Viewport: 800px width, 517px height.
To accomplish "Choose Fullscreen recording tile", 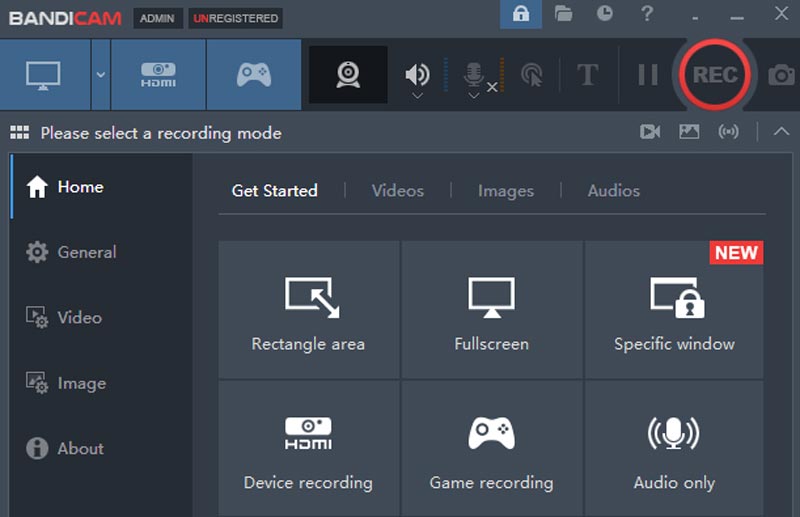I will [x=491, y=310].
